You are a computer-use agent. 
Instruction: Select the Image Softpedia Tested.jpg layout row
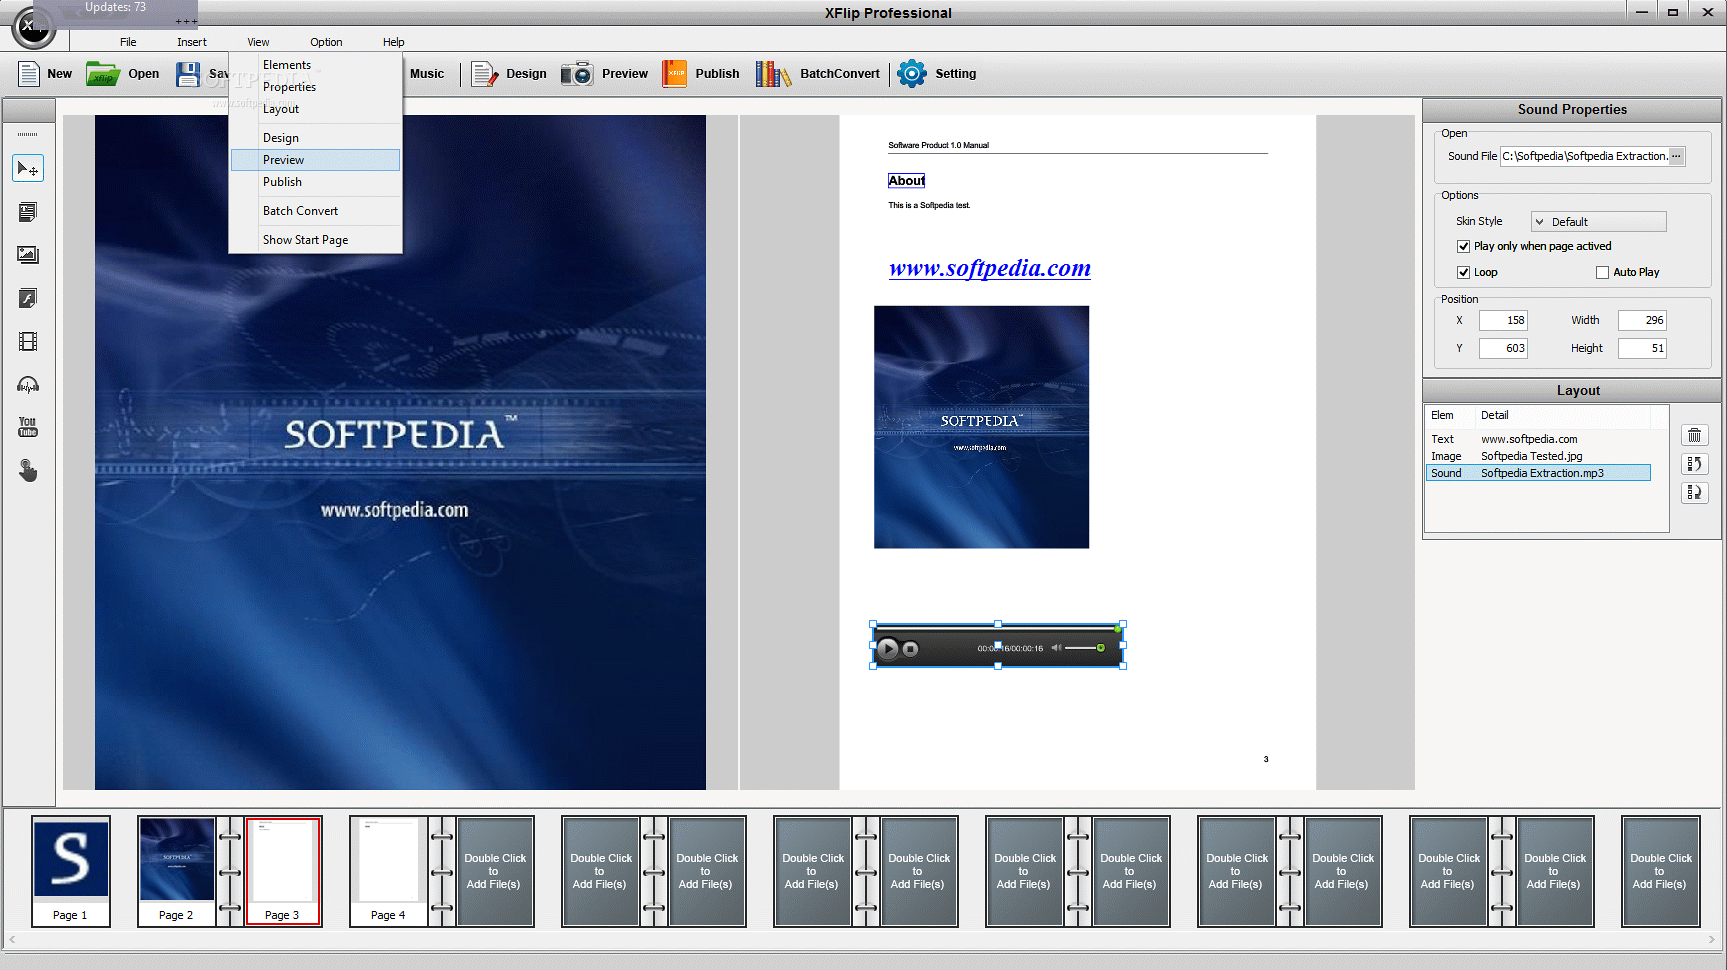tap(1538, 456)
